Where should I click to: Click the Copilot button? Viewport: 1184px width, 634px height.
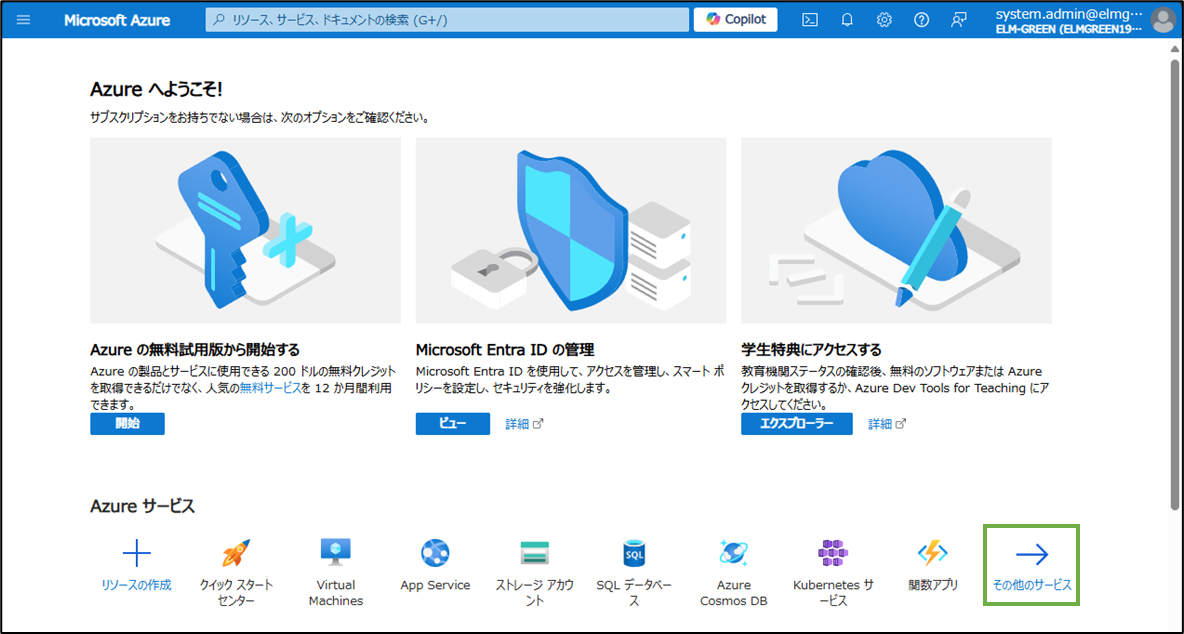point(735,20)
